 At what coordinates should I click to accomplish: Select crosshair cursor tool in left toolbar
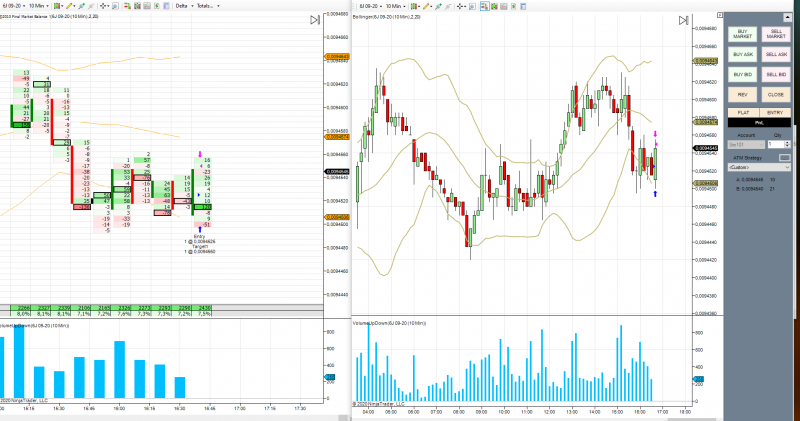pos(103,6)
